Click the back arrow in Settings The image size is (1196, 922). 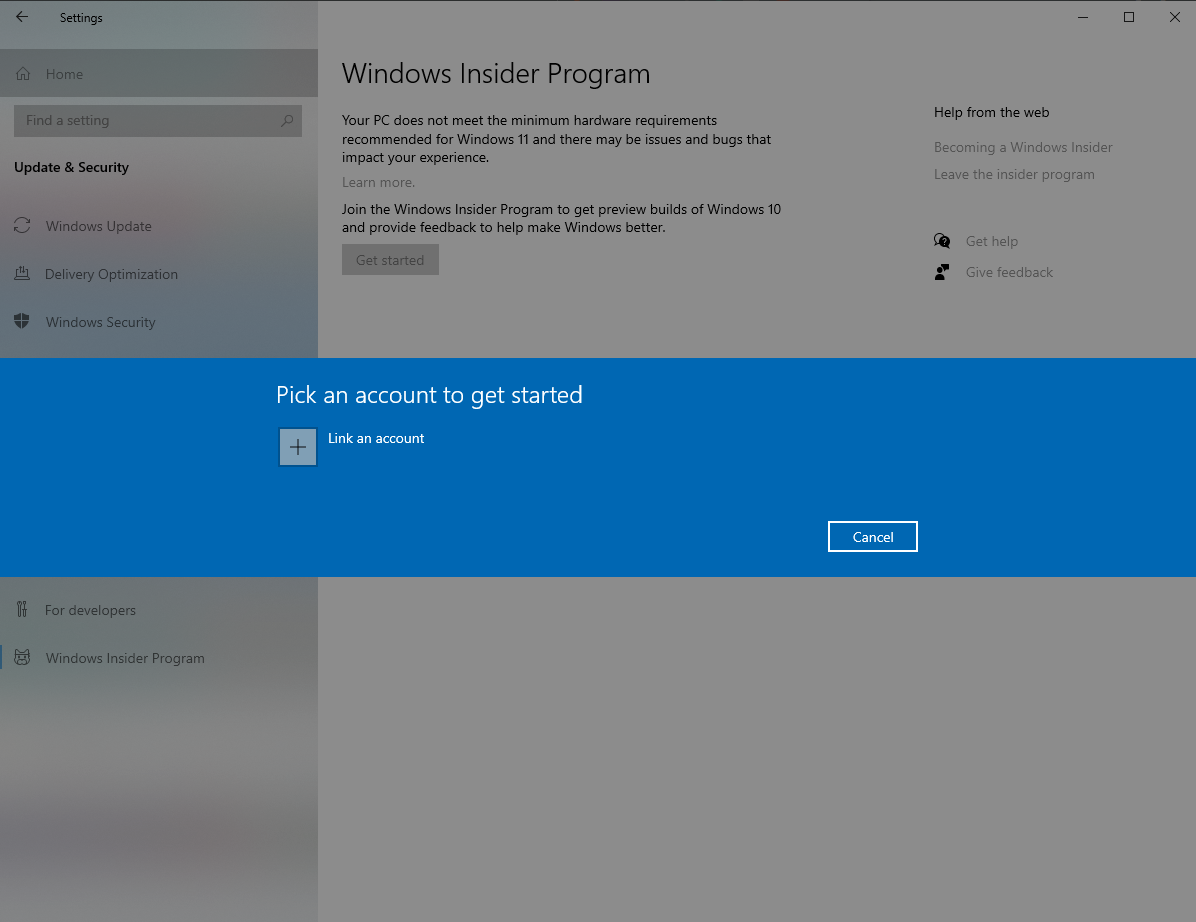pos(22,17)
